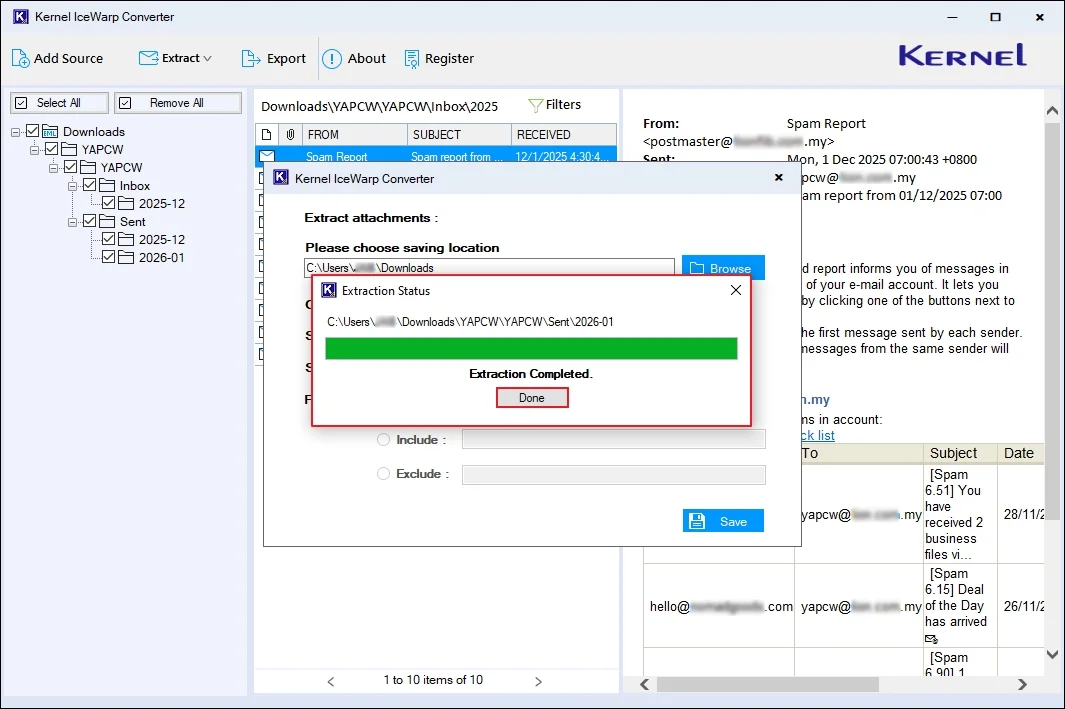Toggle the Select All checkbox
This screenshot has width=1065, height=709.
pos(22,102)
